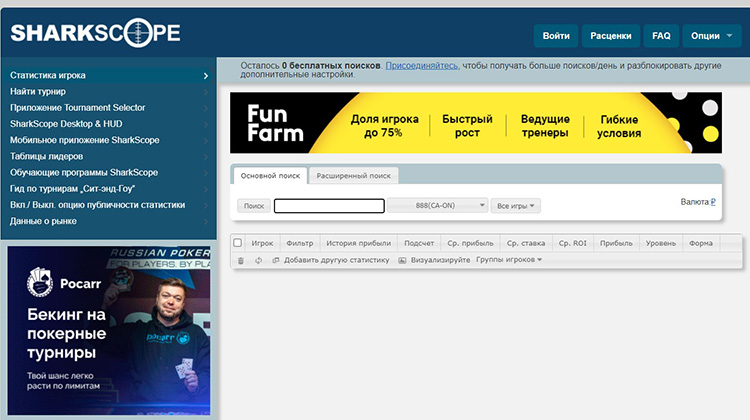Expand the Группы игроков dropdown

pyautogui.click(x=509, y=260)
